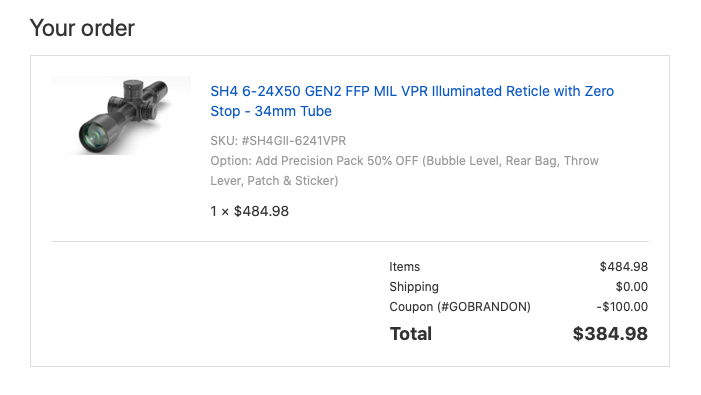The height and width of the screenshot is (395, 701).
Task: Click the 'Option: Add Precision Pack 50% OFF' text
Action: click(314, 161)
